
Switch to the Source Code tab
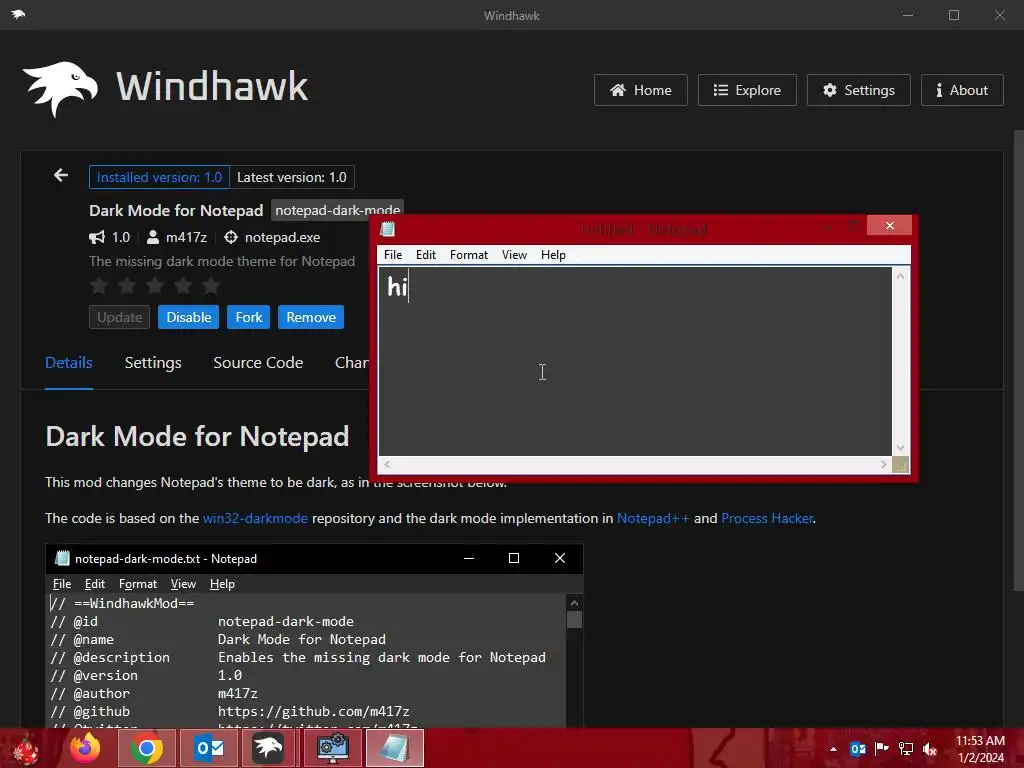pos(258,362)
